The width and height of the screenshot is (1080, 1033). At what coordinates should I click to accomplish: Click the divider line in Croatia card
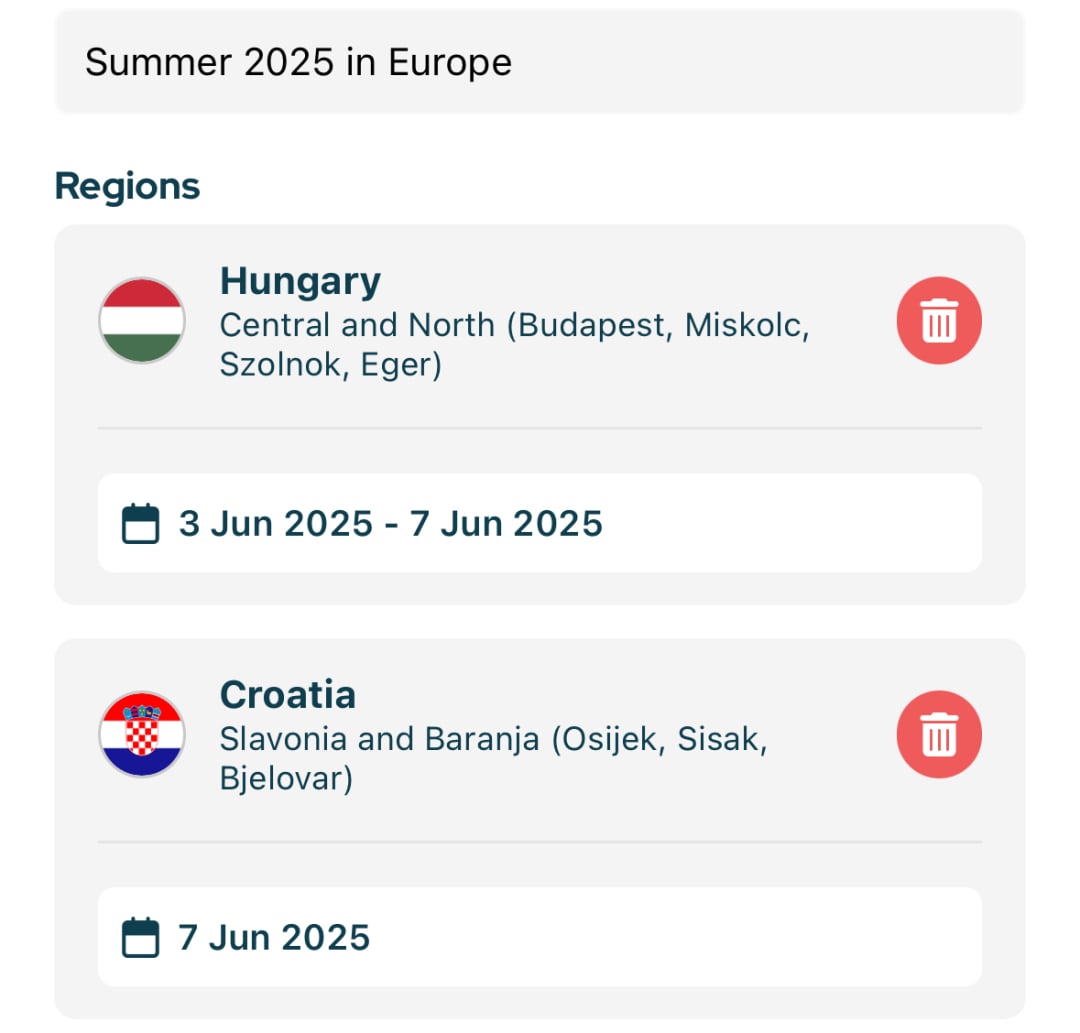coord(540,842)
